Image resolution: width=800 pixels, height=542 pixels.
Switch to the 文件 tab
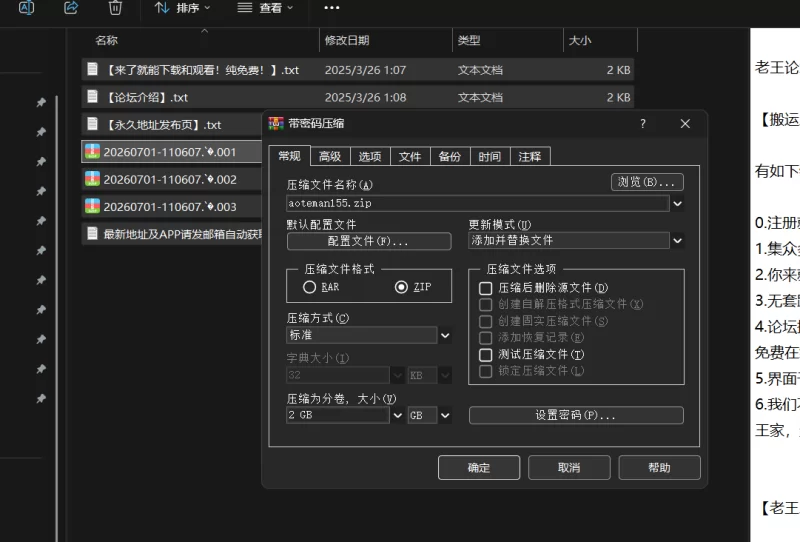pos(410,156)
